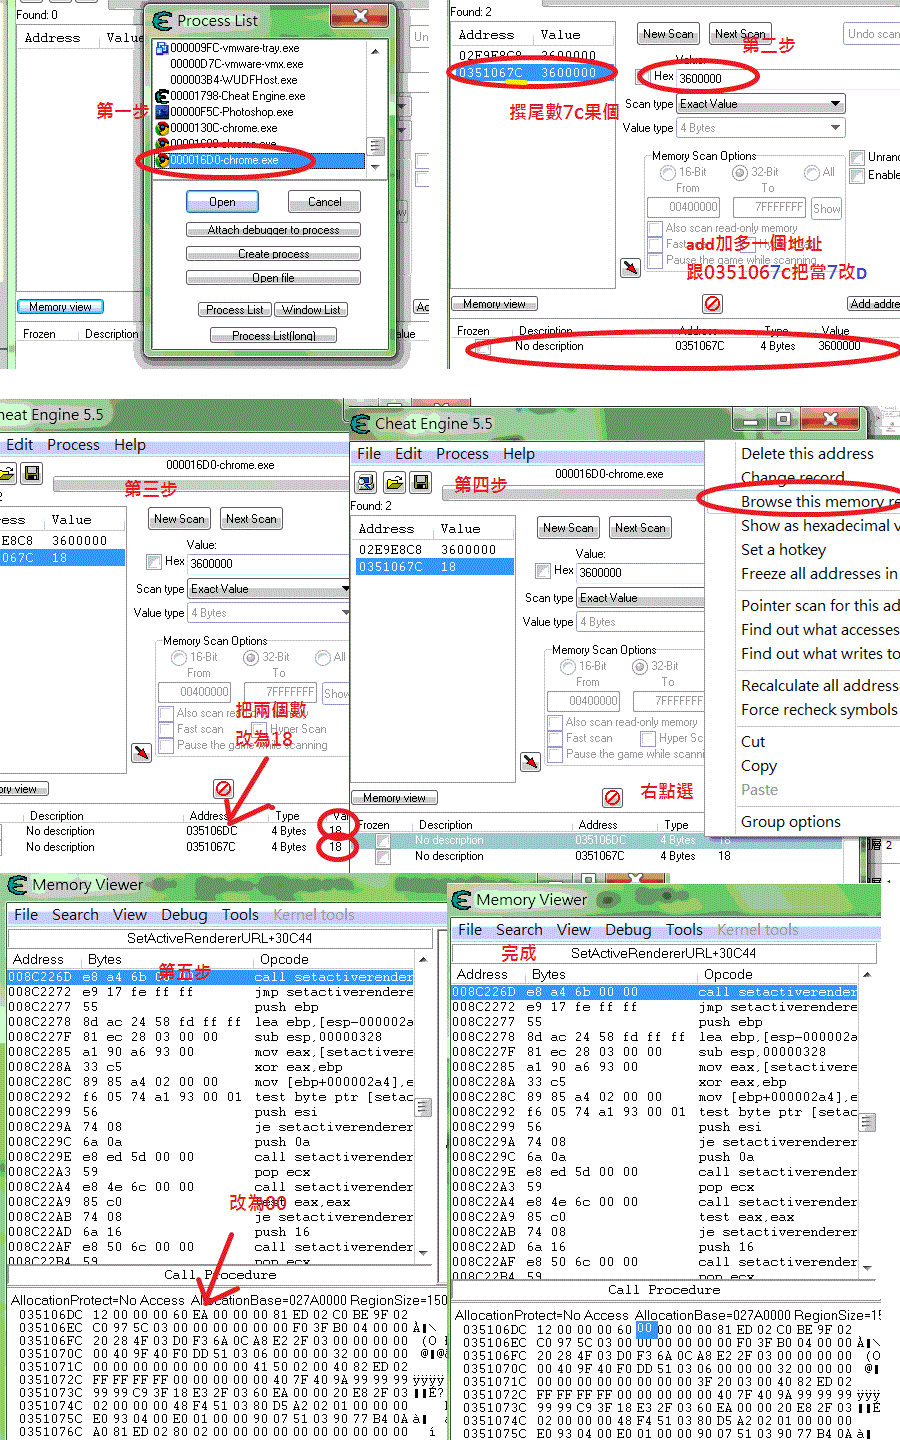The height and width of the screenshot is (1440, 900).
Task: Open Value type dropdown in middle-left window
Action: (x=269, y=613)
